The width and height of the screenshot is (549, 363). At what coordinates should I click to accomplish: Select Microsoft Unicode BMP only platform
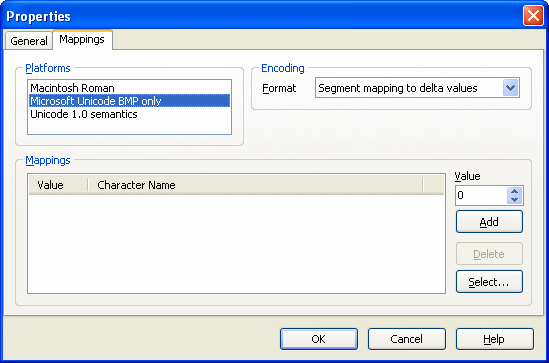(129, 101)
